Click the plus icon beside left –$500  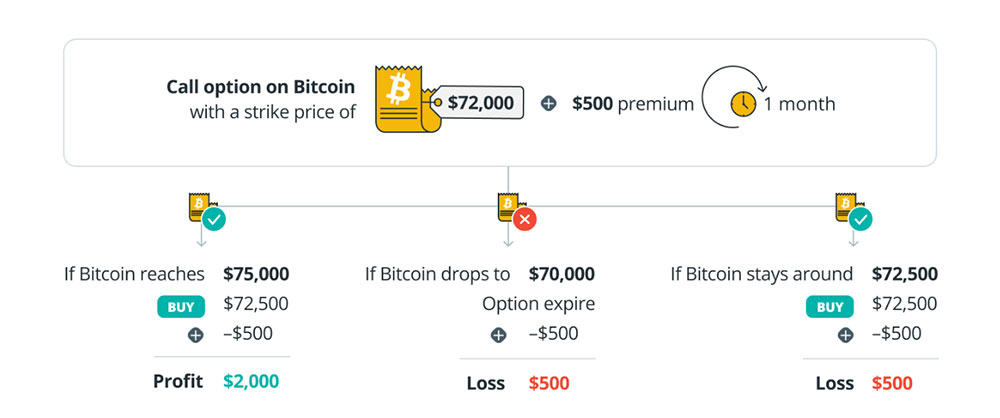[x=196, y=335]
